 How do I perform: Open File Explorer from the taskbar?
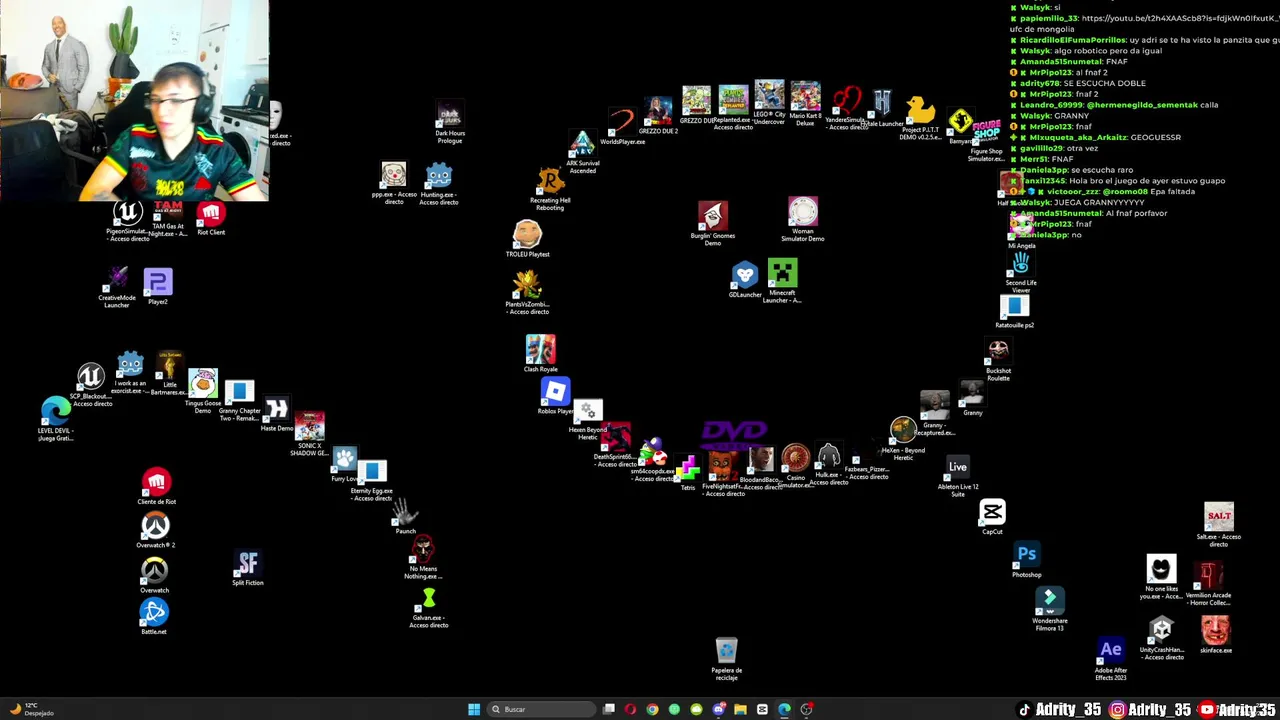(x=740, y=709)
